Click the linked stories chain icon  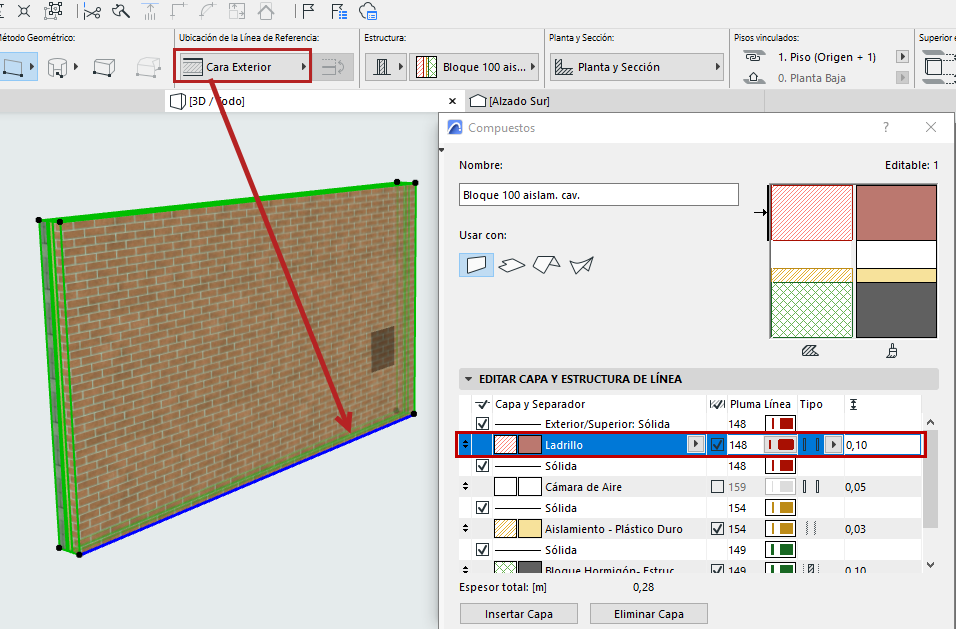(754, 57)
